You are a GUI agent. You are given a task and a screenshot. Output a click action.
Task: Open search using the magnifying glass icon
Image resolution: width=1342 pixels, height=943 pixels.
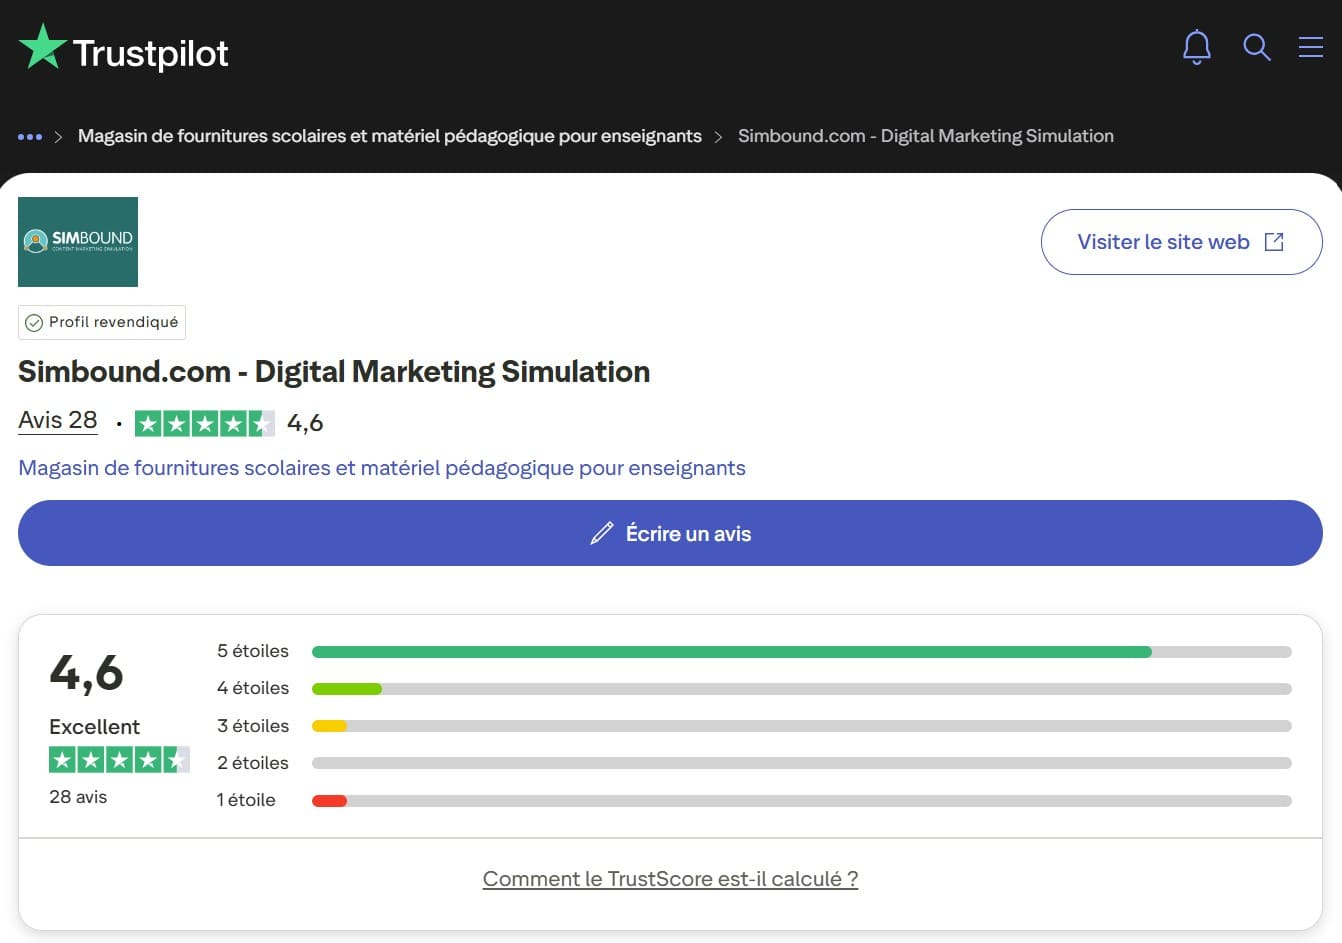point(1257,46)
